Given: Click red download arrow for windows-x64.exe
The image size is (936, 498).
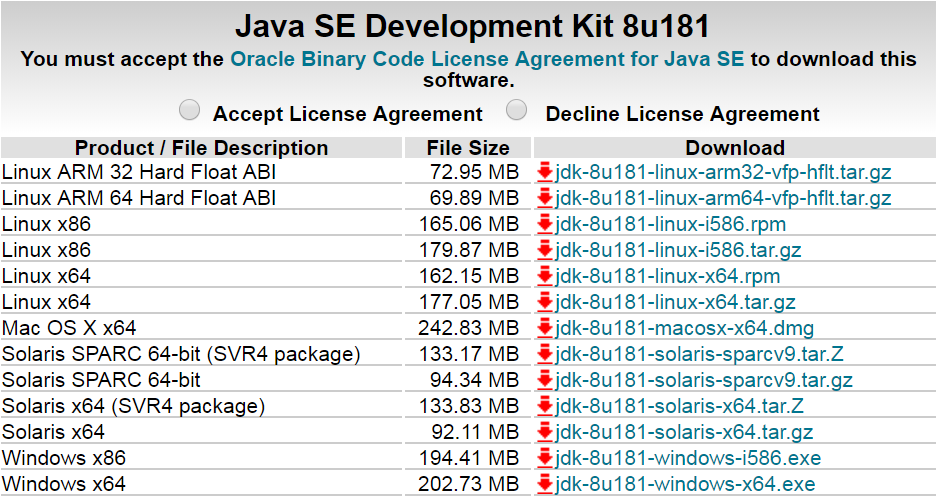Looking at the screenshot, I should [544, 484].
